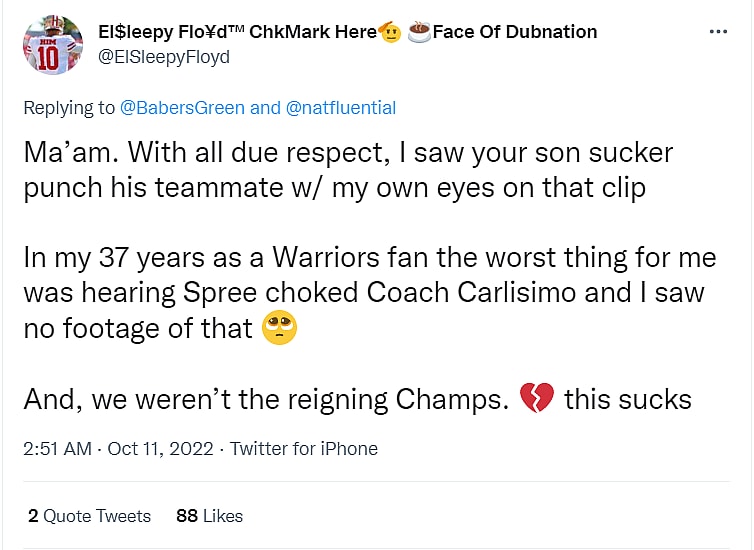Click the saluting face emoji in display name

point(391,32)
